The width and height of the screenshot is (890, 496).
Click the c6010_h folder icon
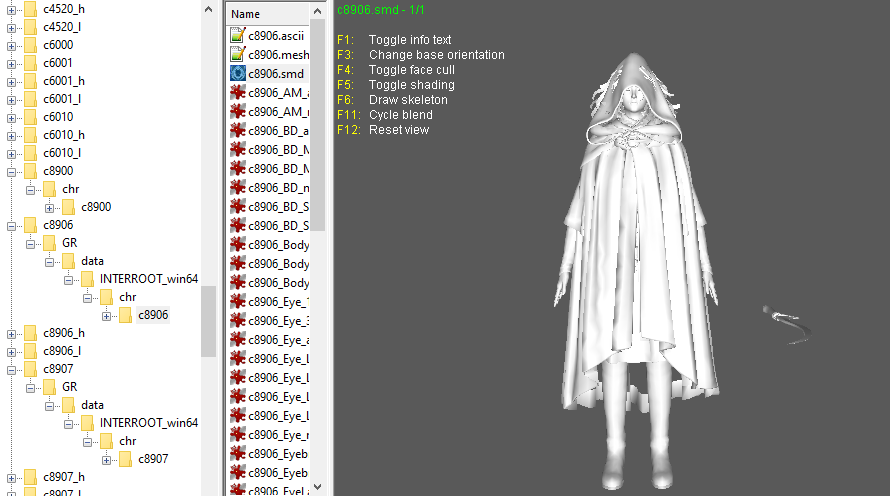(x=31, y=135)
